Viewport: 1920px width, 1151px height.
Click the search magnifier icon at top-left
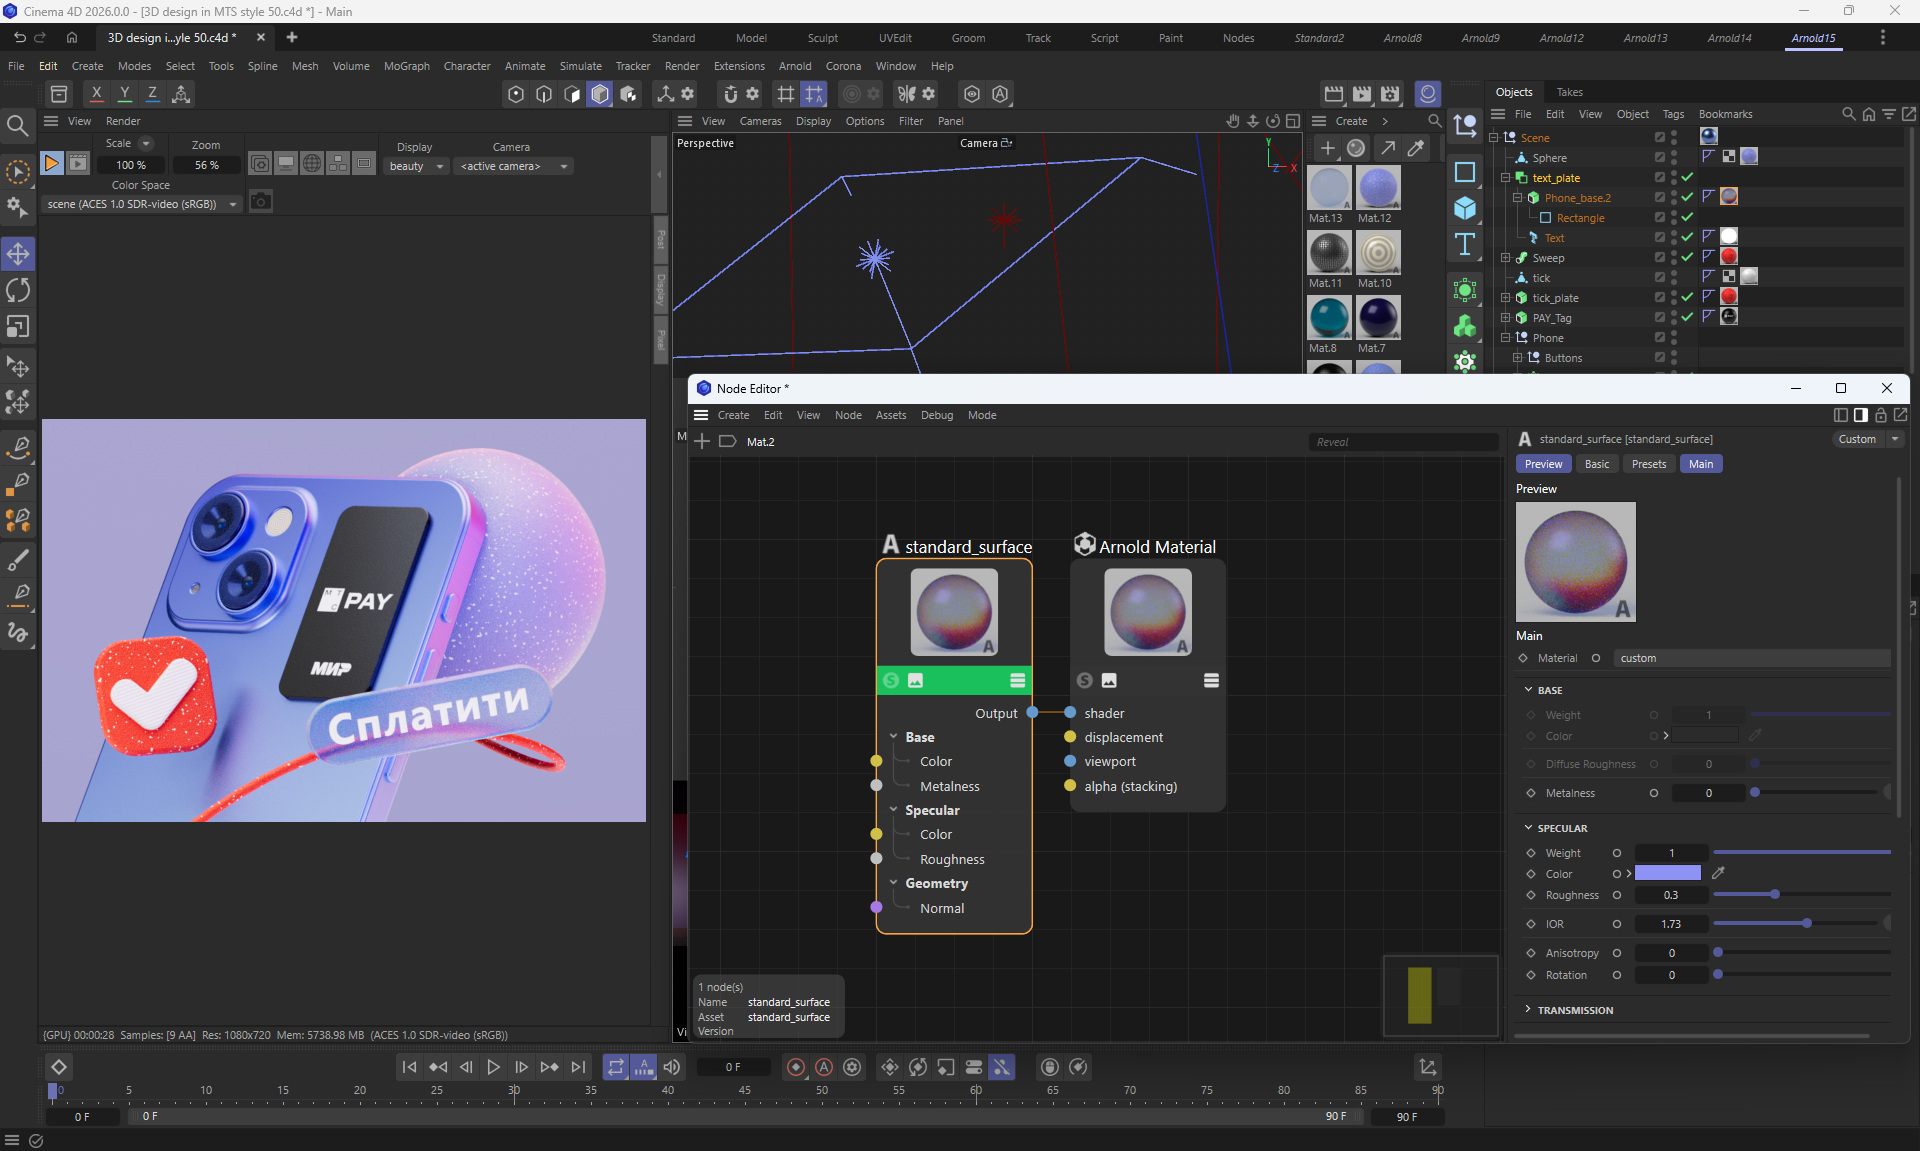pos(17,126)
